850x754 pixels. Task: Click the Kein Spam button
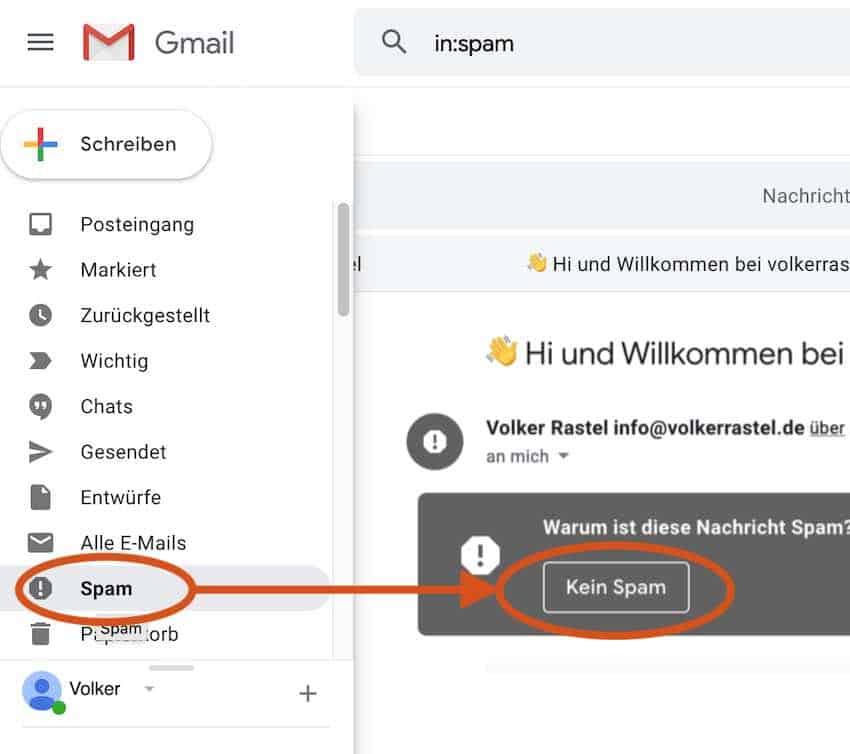[616, 587]
